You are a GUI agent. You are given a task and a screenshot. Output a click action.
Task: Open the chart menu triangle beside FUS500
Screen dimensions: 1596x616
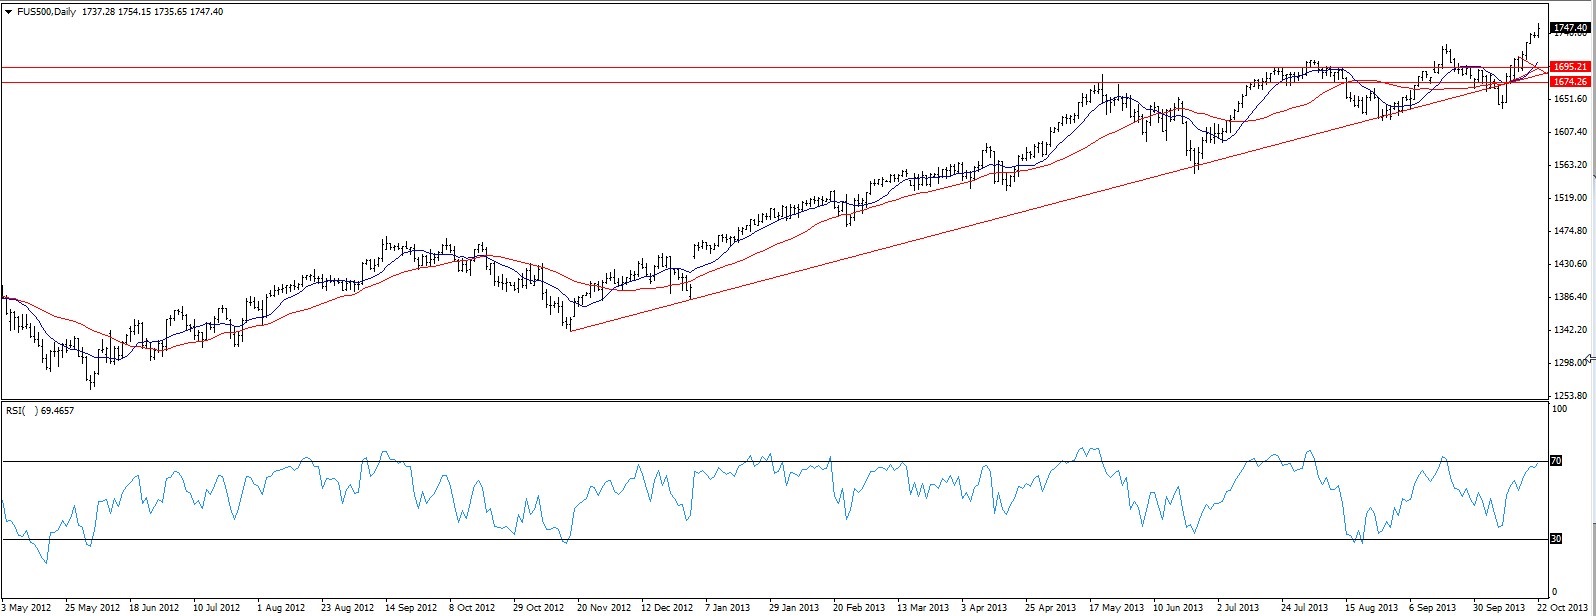point(8,10)
